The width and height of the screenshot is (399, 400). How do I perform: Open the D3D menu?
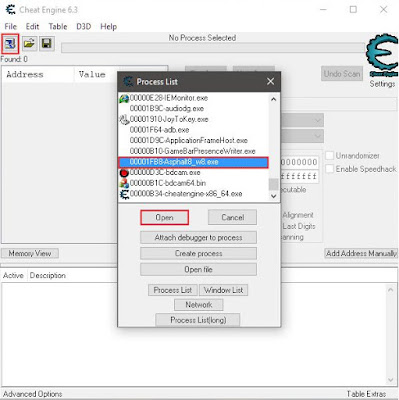coord(83,27)
